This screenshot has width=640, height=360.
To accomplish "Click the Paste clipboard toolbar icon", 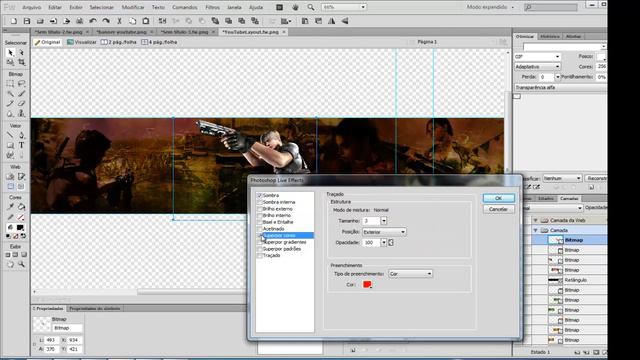I will (146, 21).
